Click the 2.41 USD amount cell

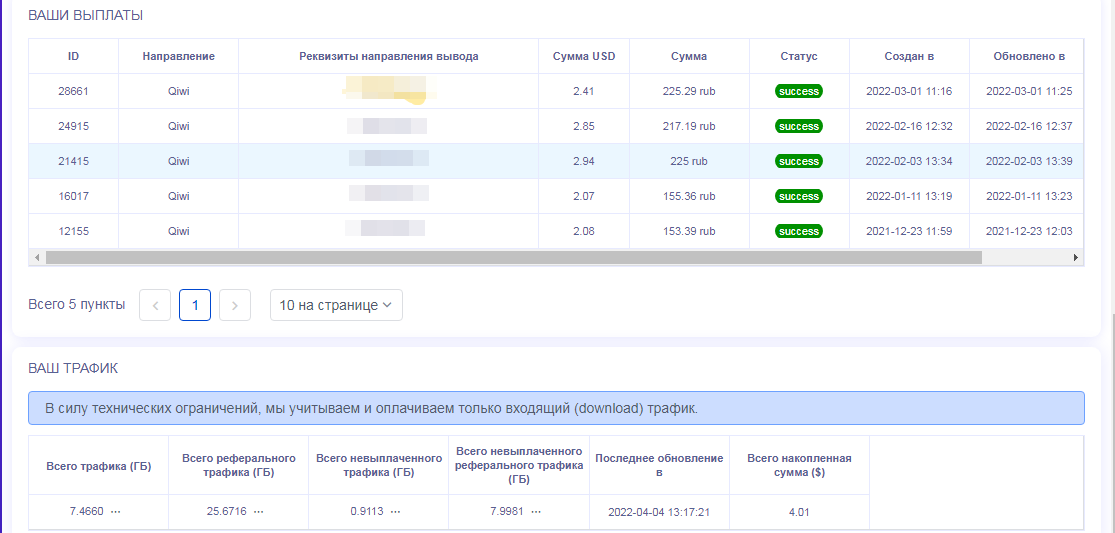click(584, 91)
